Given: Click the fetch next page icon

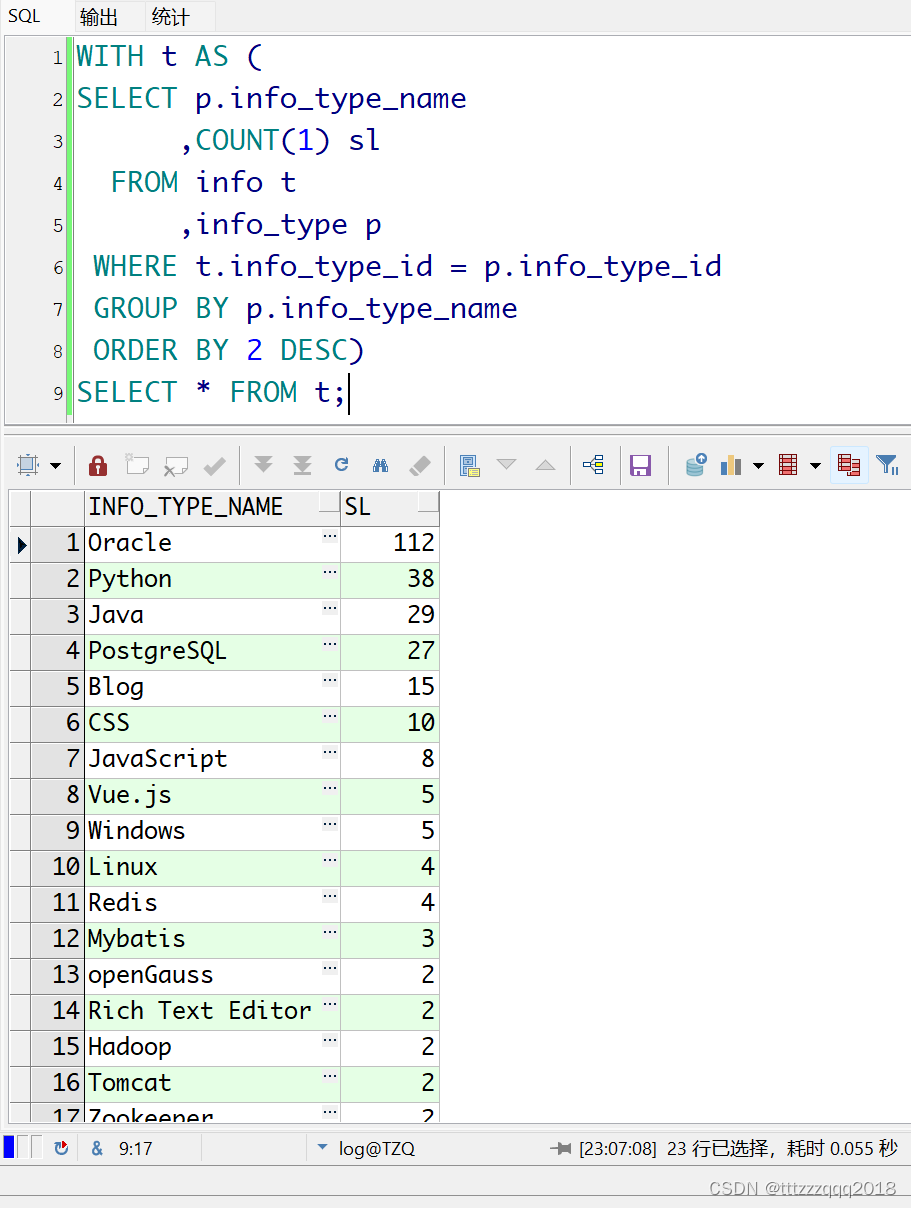Looking at the screenshot, I should pos(263,465).
